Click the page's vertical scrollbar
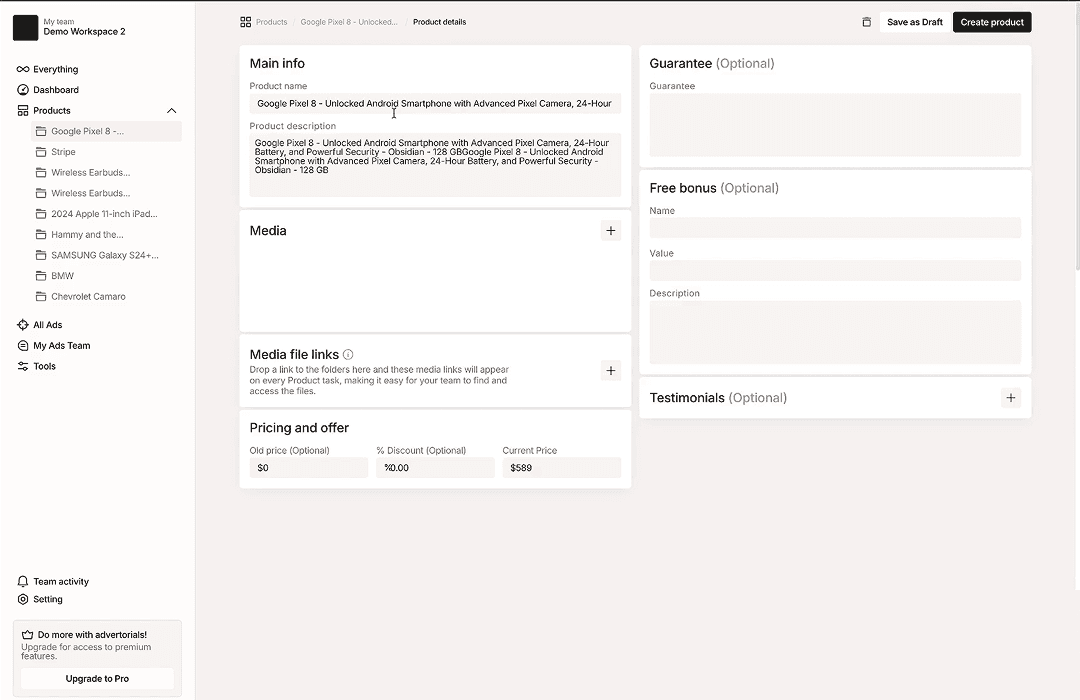This screenshot has height=700, width=1080. [x=1076, y=140]
